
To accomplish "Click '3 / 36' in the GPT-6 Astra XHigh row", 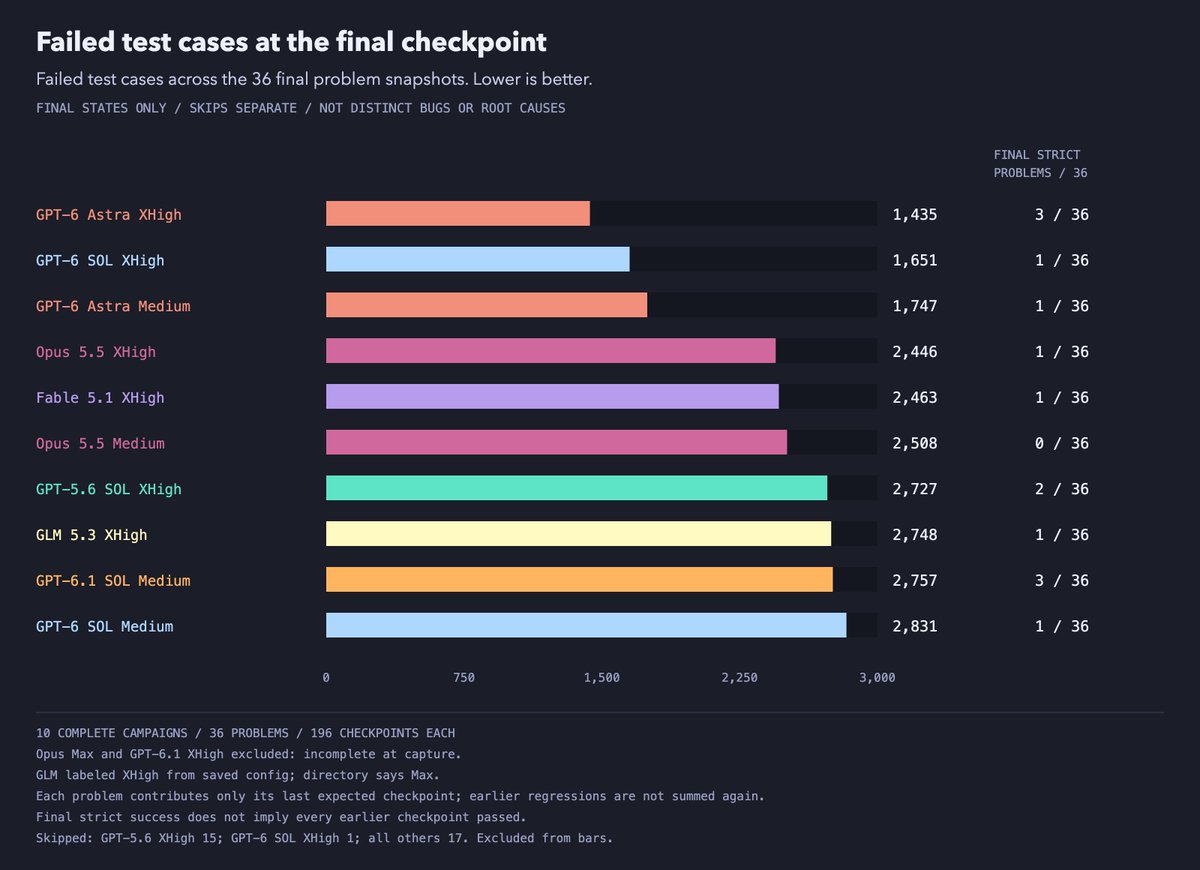I will pyautogui.click(x=1062, y=215).
